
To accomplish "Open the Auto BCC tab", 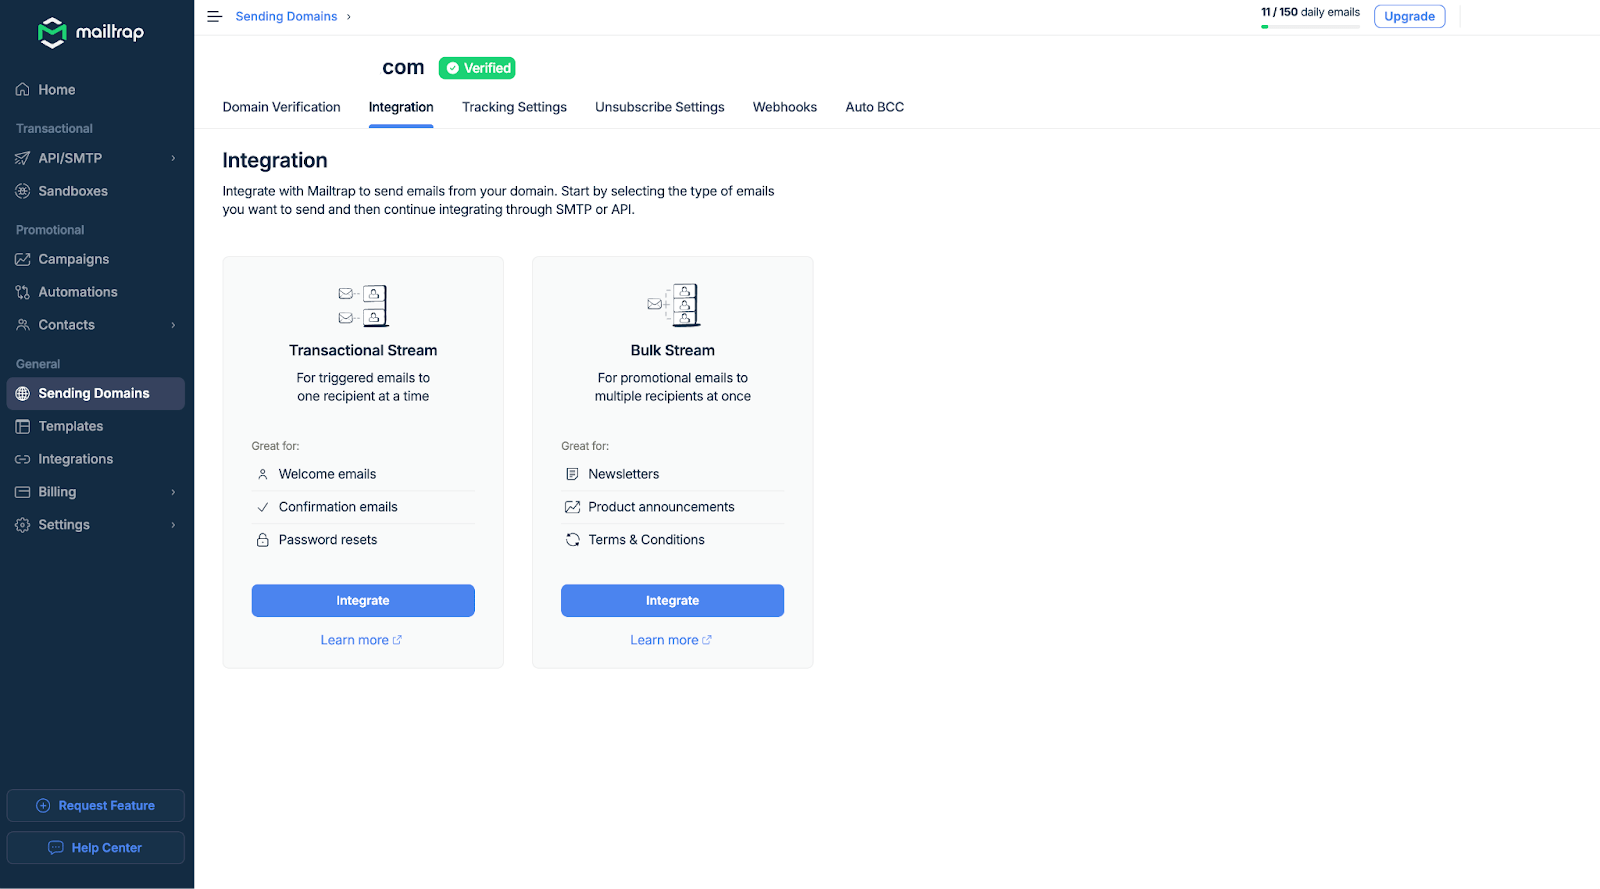I will point(875,107).
